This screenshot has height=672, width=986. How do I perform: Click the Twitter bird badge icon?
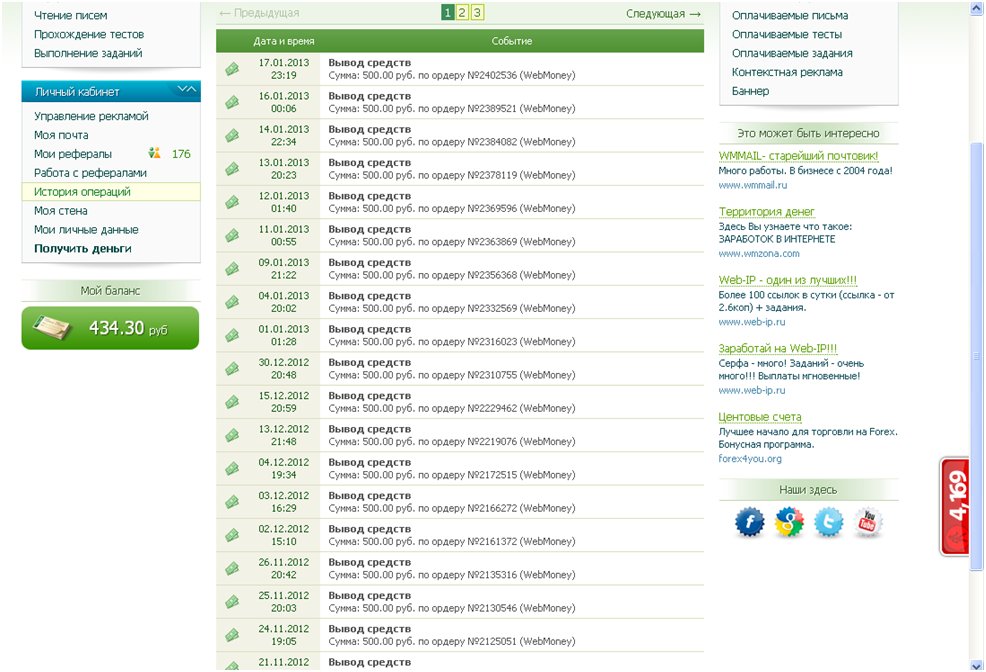829,522
